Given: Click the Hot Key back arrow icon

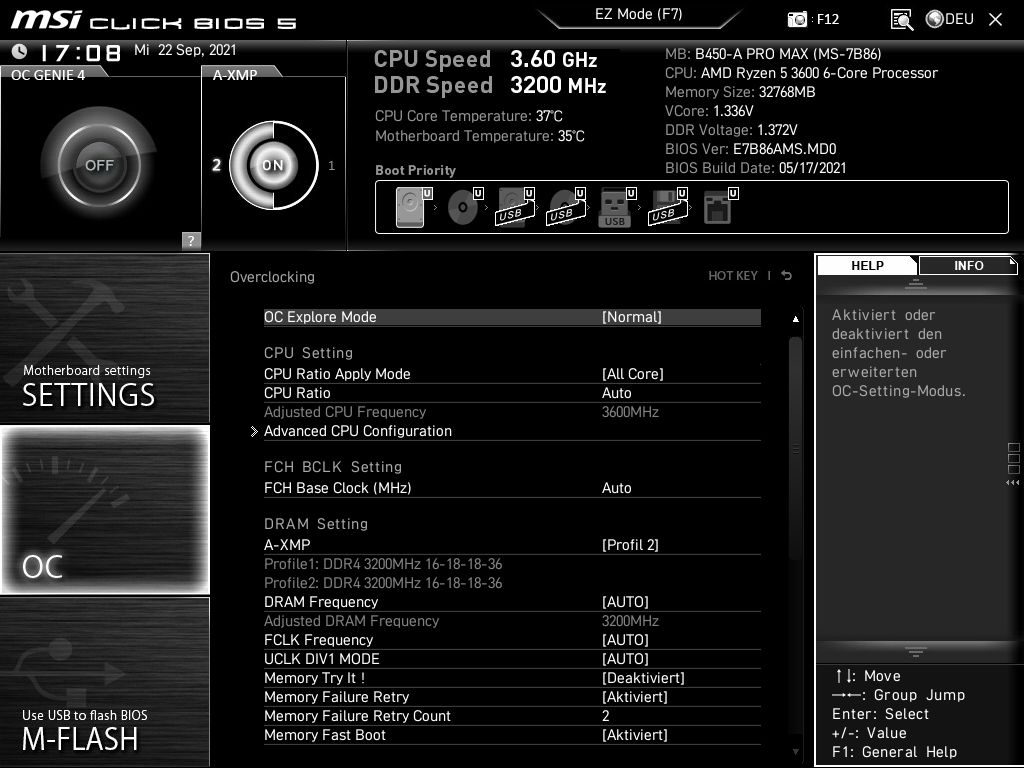Looking at the screenshot, I should click(x=787, y=276).
